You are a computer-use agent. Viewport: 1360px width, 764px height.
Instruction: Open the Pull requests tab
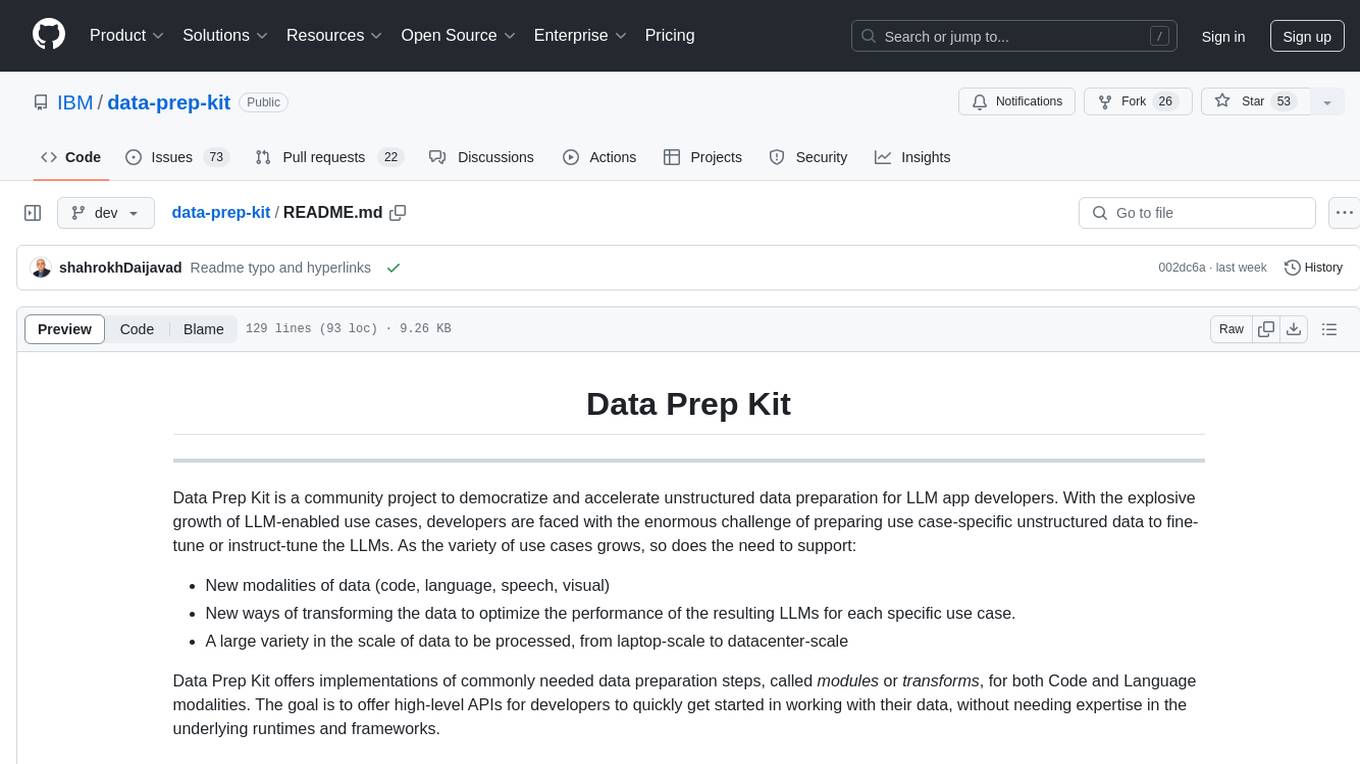328,157
